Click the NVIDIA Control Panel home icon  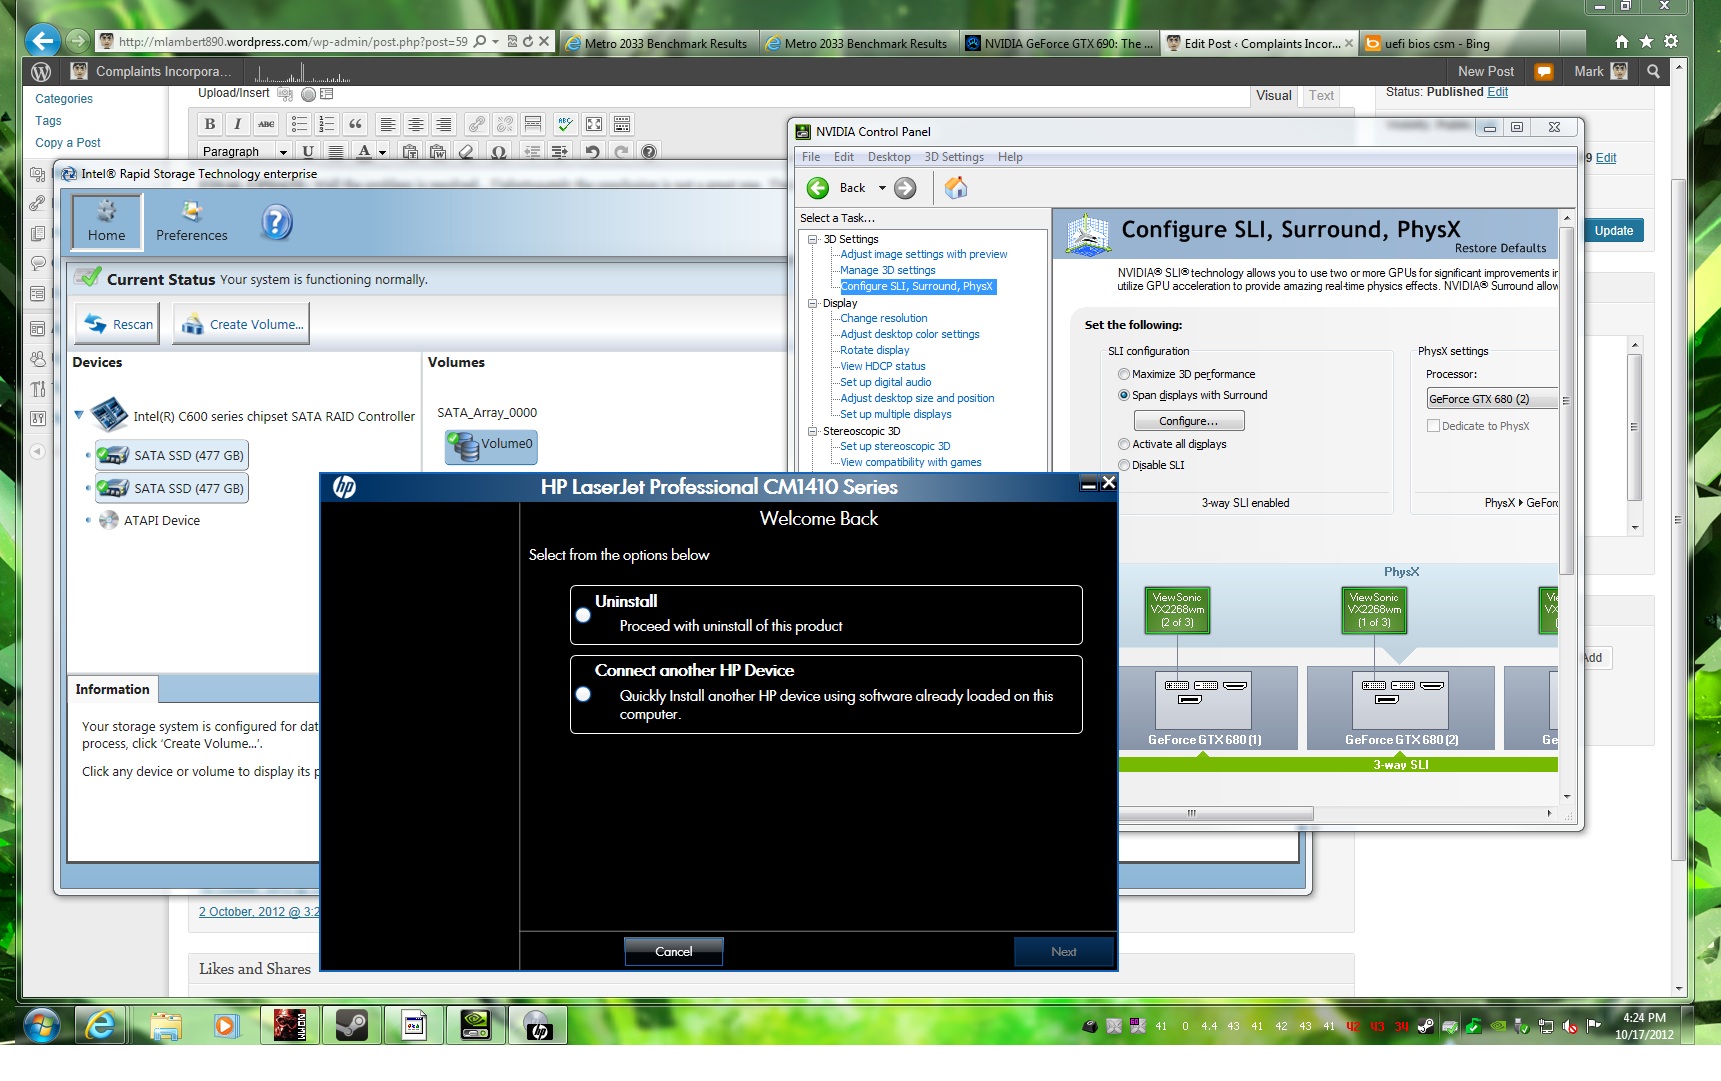956,188
